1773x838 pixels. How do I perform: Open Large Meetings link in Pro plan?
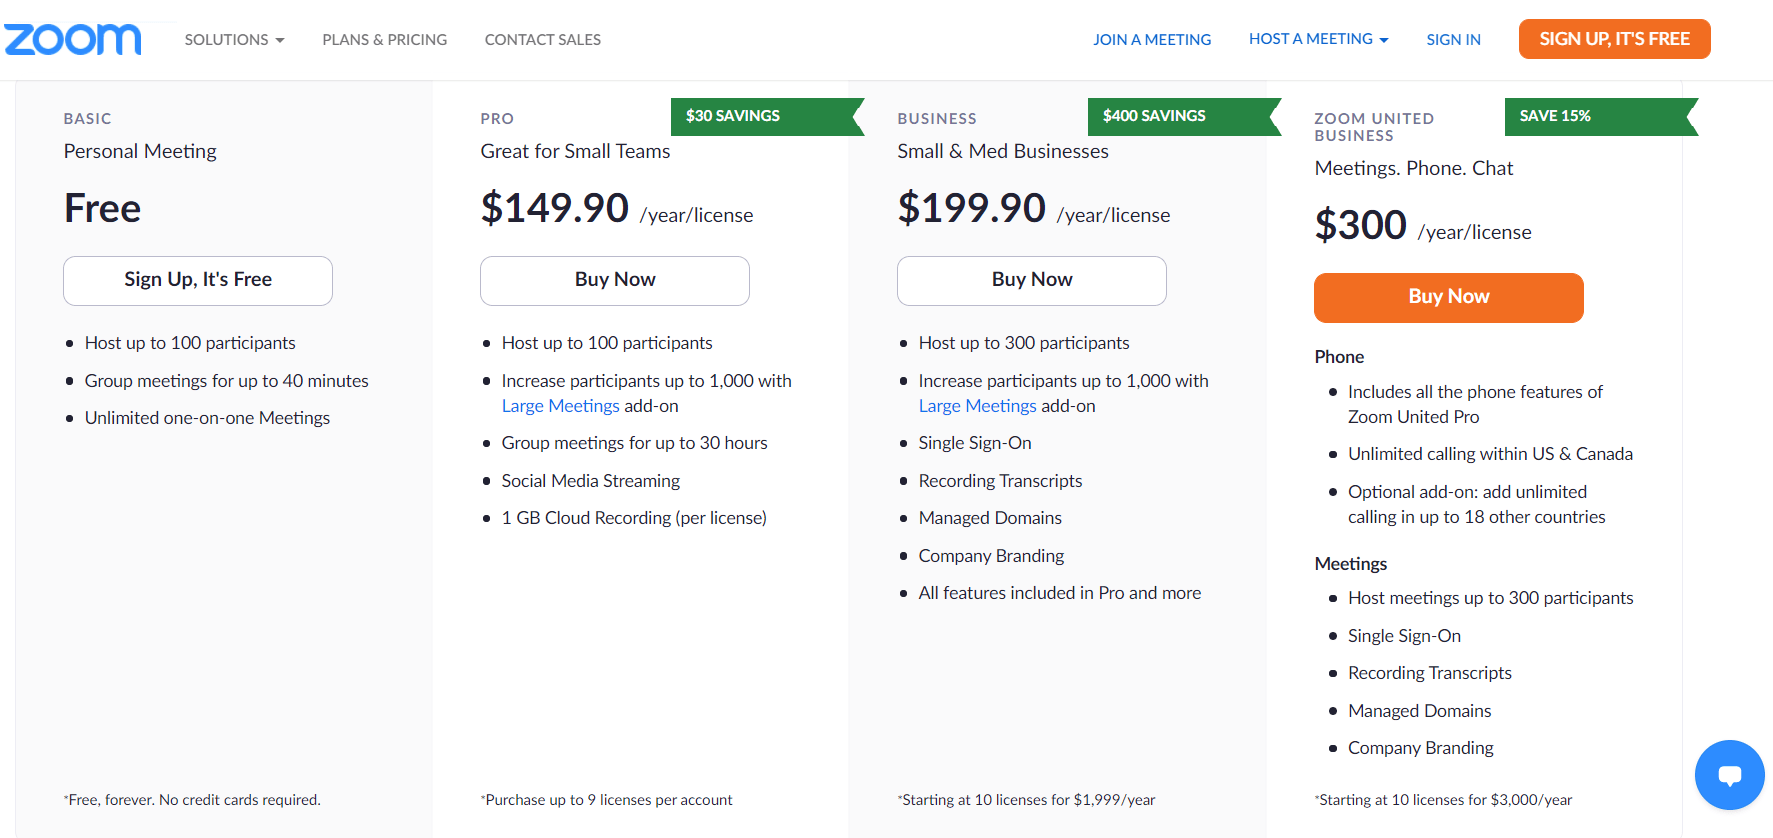pyautogui.click(x=560, y=406)
